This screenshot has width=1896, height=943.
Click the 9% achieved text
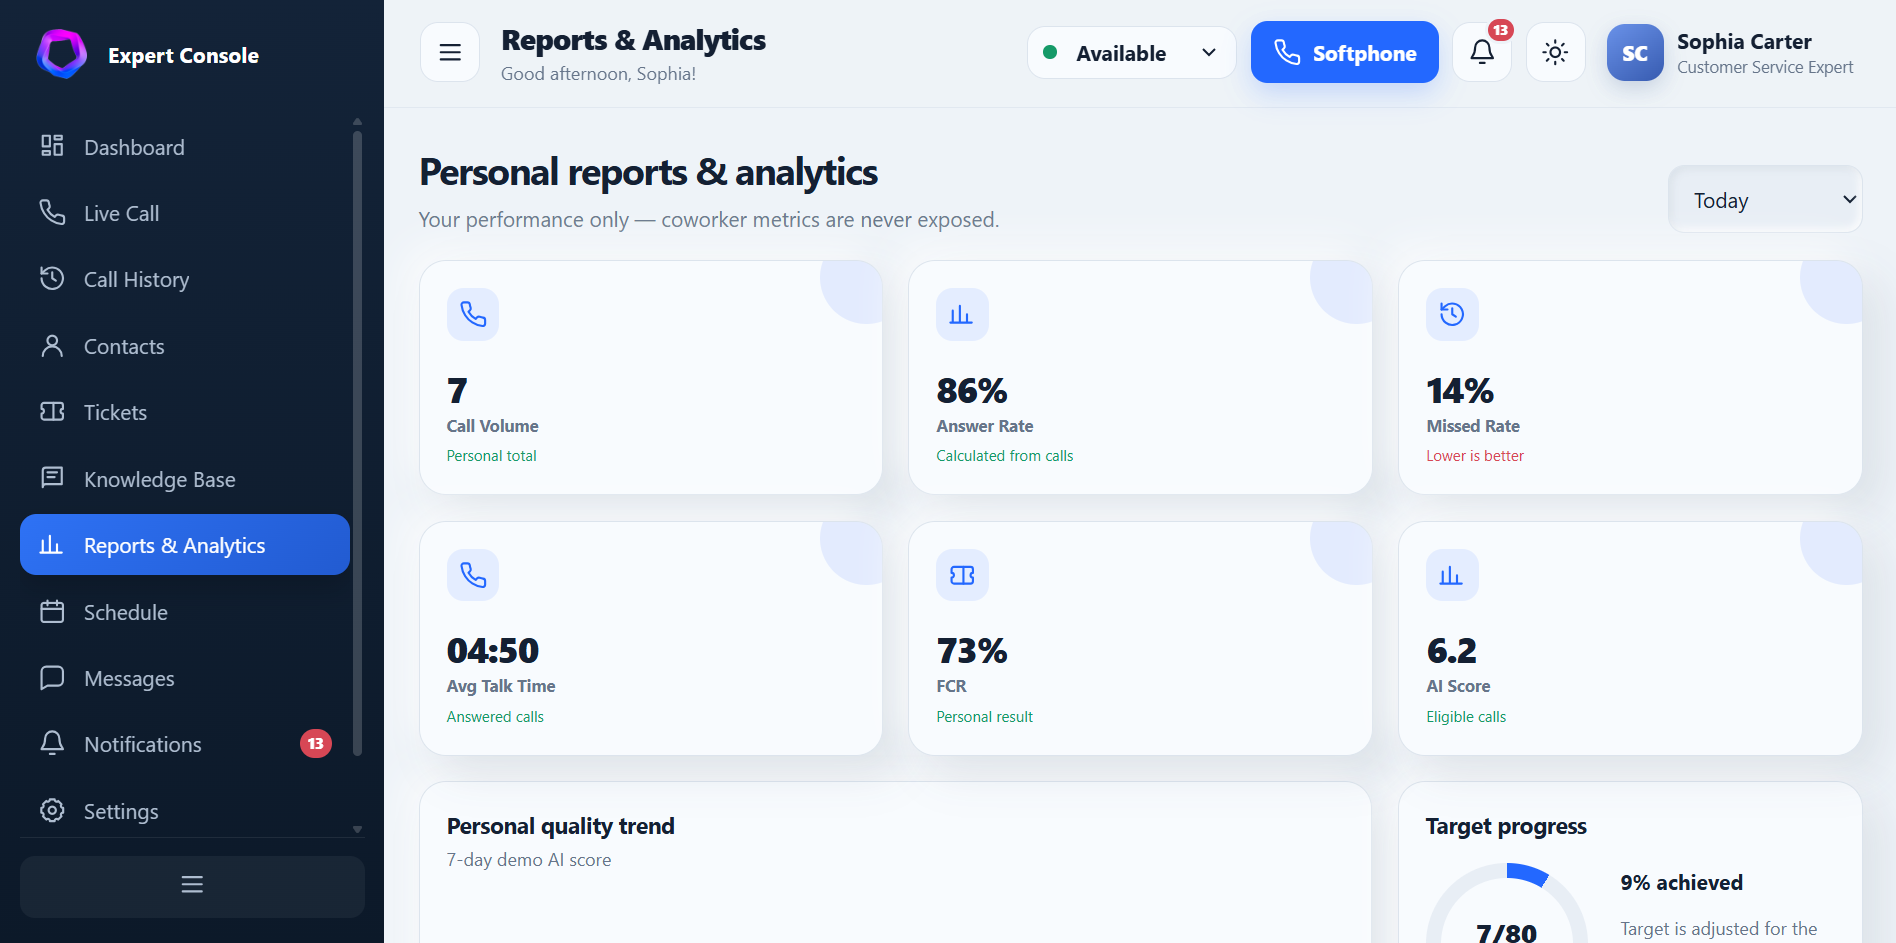click(1681, 883)
